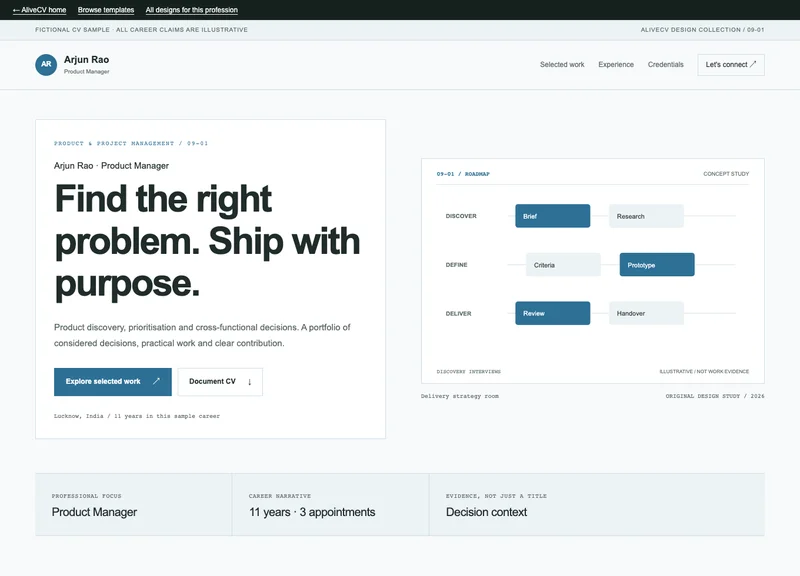800x576 pixels.
Task: Click the DEFINE row label
Action: 456,265
